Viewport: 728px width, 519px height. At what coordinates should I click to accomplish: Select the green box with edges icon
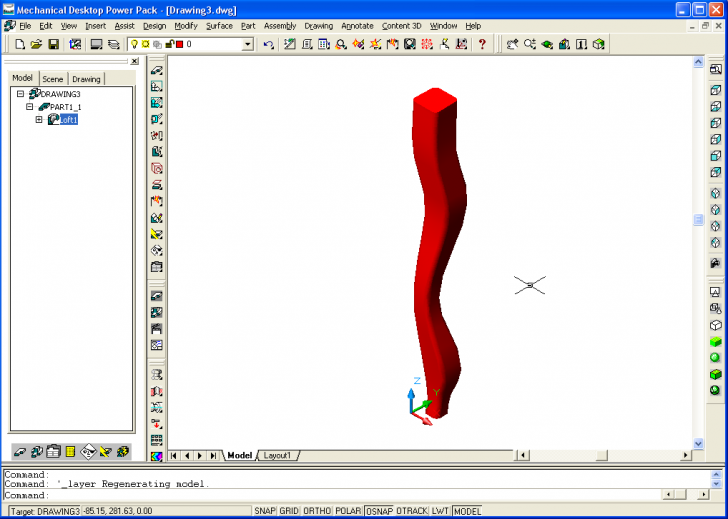coord(715,374)
